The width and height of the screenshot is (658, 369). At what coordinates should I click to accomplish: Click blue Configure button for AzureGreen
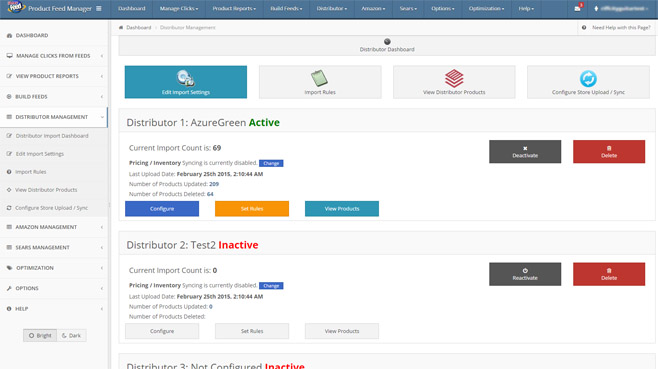coord(162,209)
